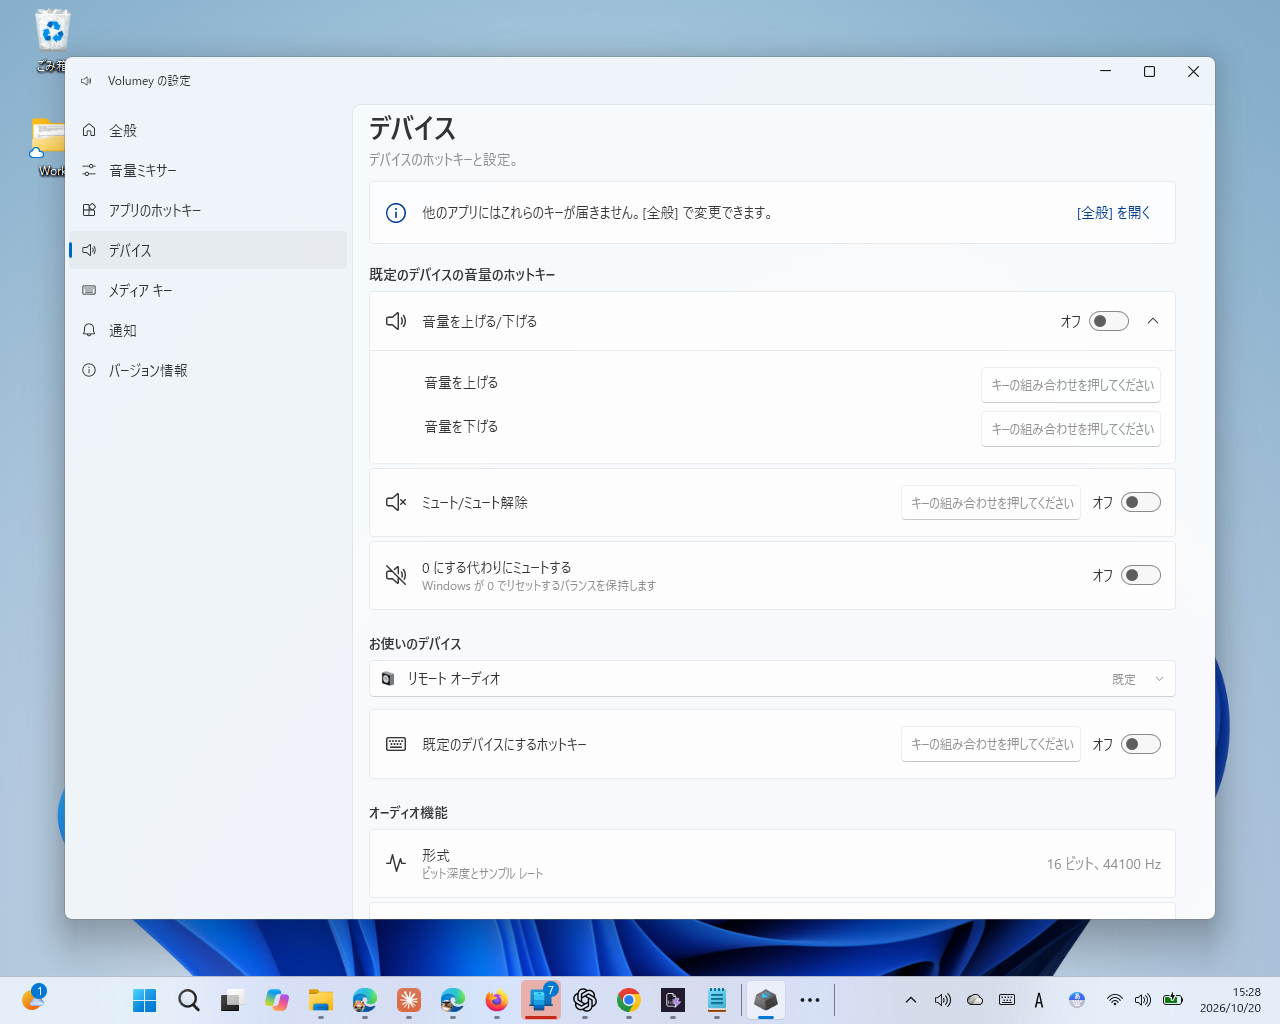Click the ミュート/ミュート解除 hotkey input field
The image size is (1280, 1024).
(x=991, y=503)
